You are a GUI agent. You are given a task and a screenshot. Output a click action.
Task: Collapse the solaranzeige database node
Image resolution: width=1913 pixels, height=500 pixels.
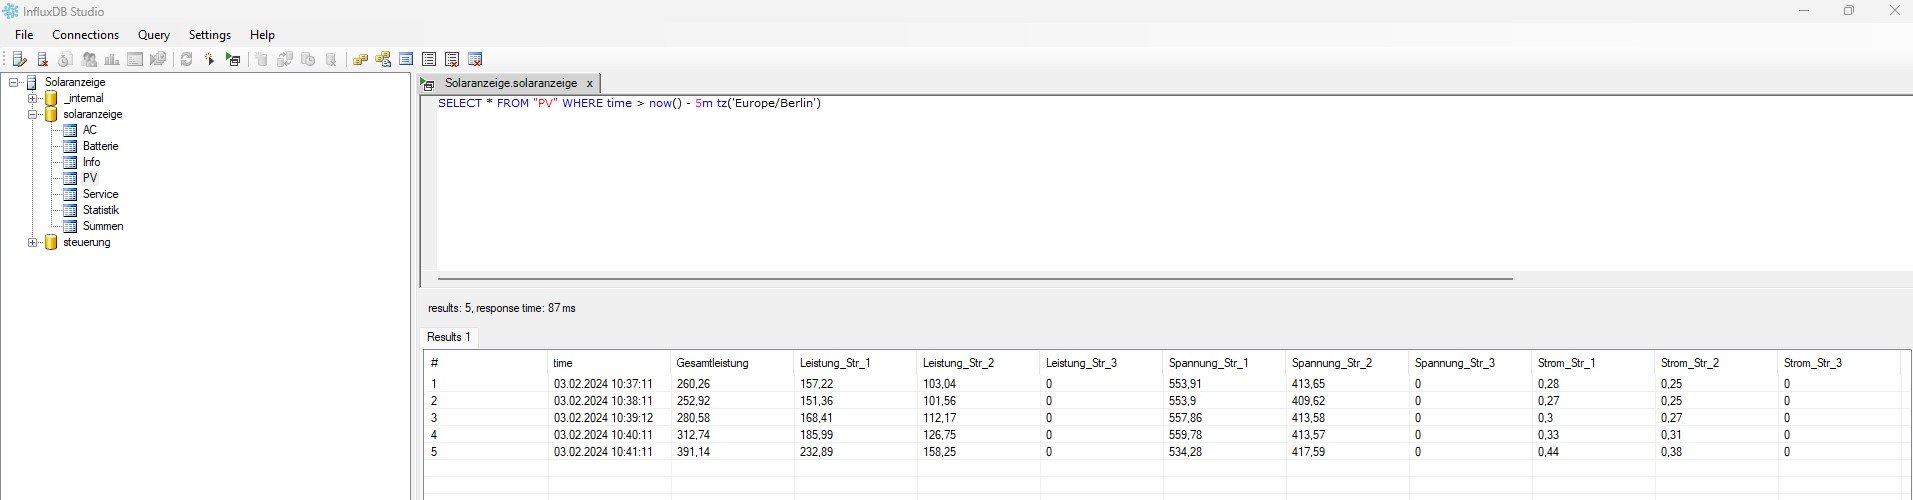[x=33, y=114]
